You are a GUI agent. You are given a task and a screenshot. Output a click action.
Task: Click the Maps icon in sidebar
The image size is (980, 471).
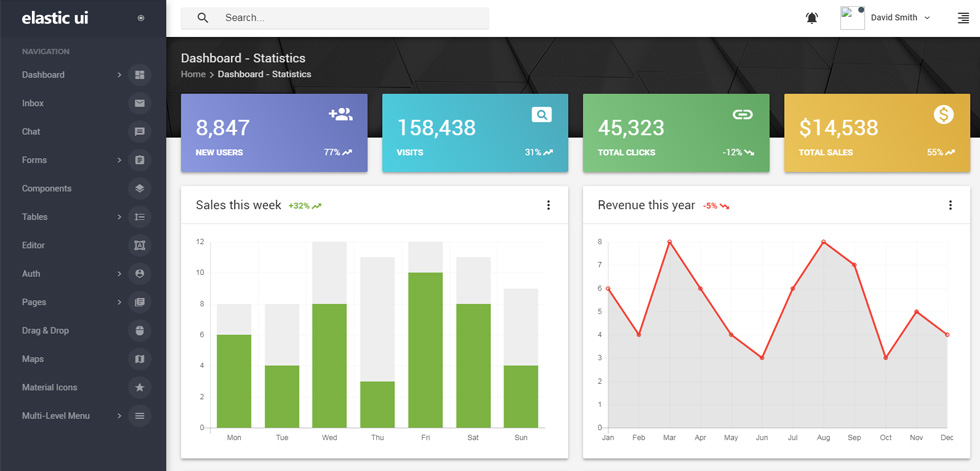139,359
